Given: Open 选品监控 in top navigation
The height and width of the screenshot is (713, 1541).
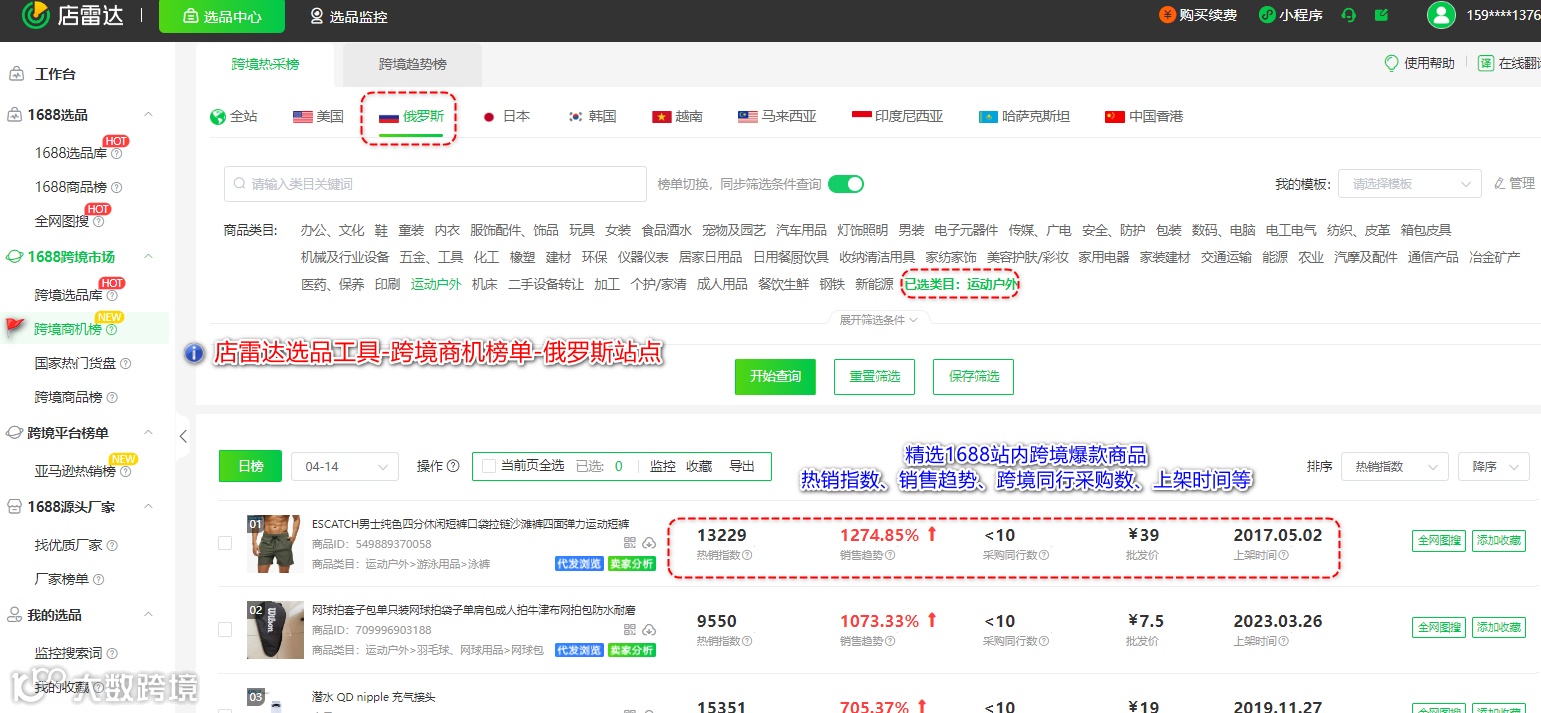Looking at the screenshot, I should (348, 16).
